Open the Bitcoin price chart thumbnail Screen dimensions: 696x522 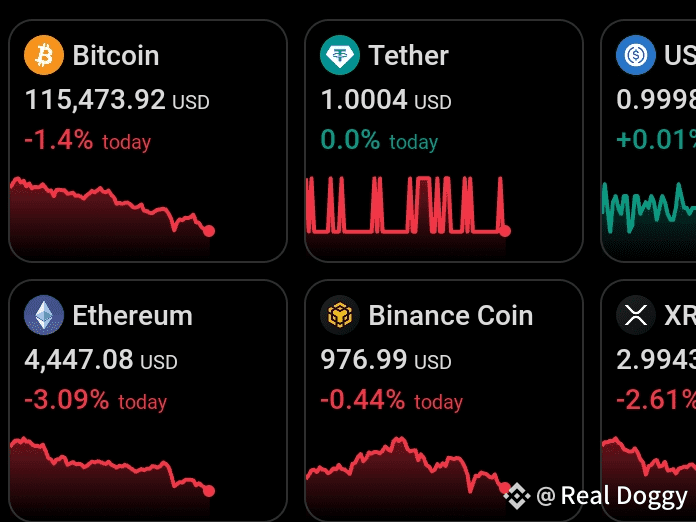pyautogui.click(x=112, y=217)
